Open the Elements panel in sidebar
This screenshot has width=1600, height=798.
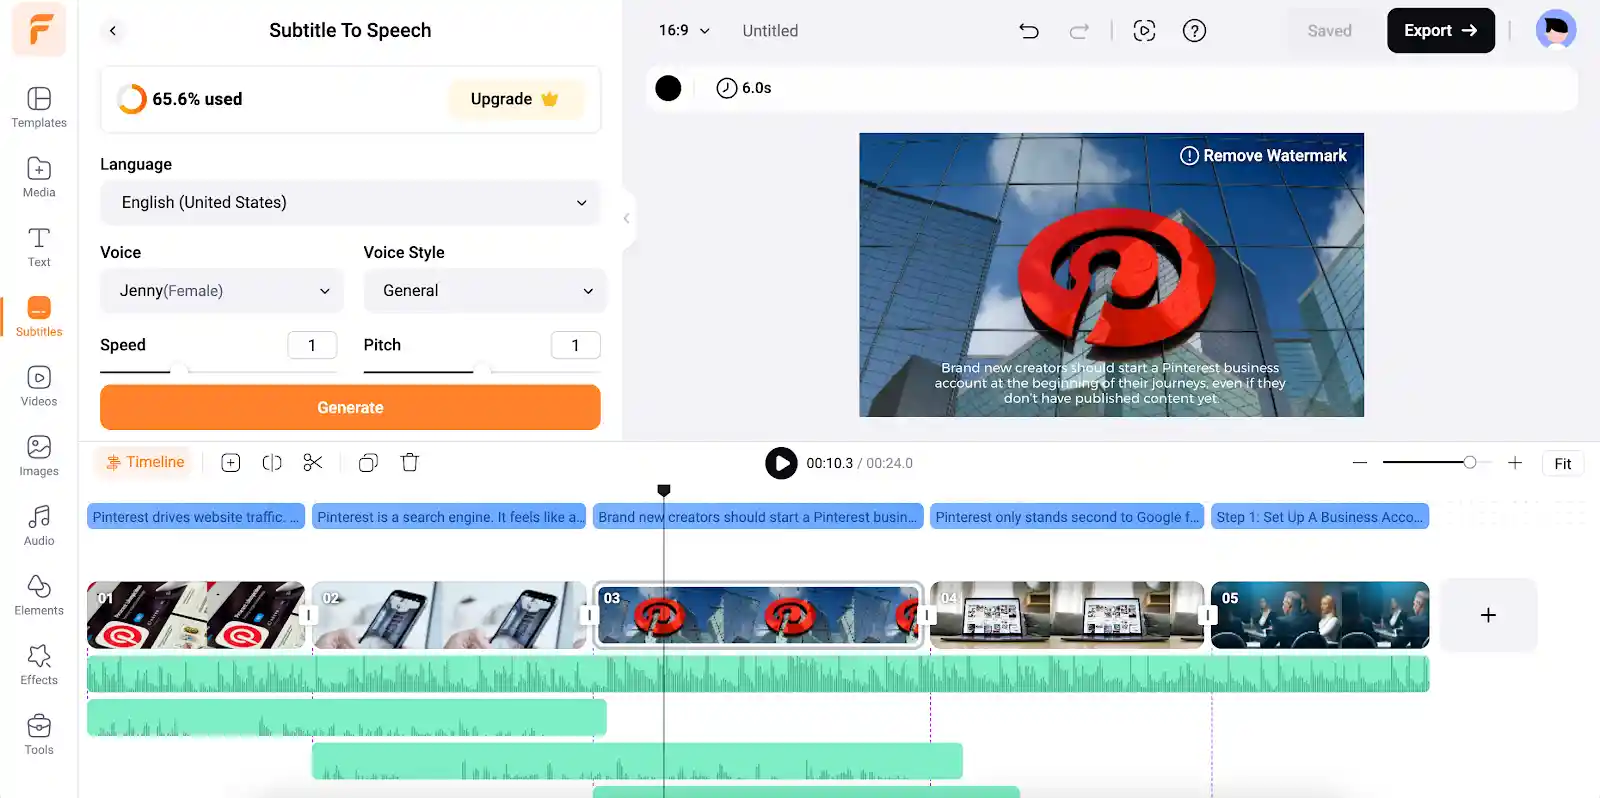click(x=39, y=595)
